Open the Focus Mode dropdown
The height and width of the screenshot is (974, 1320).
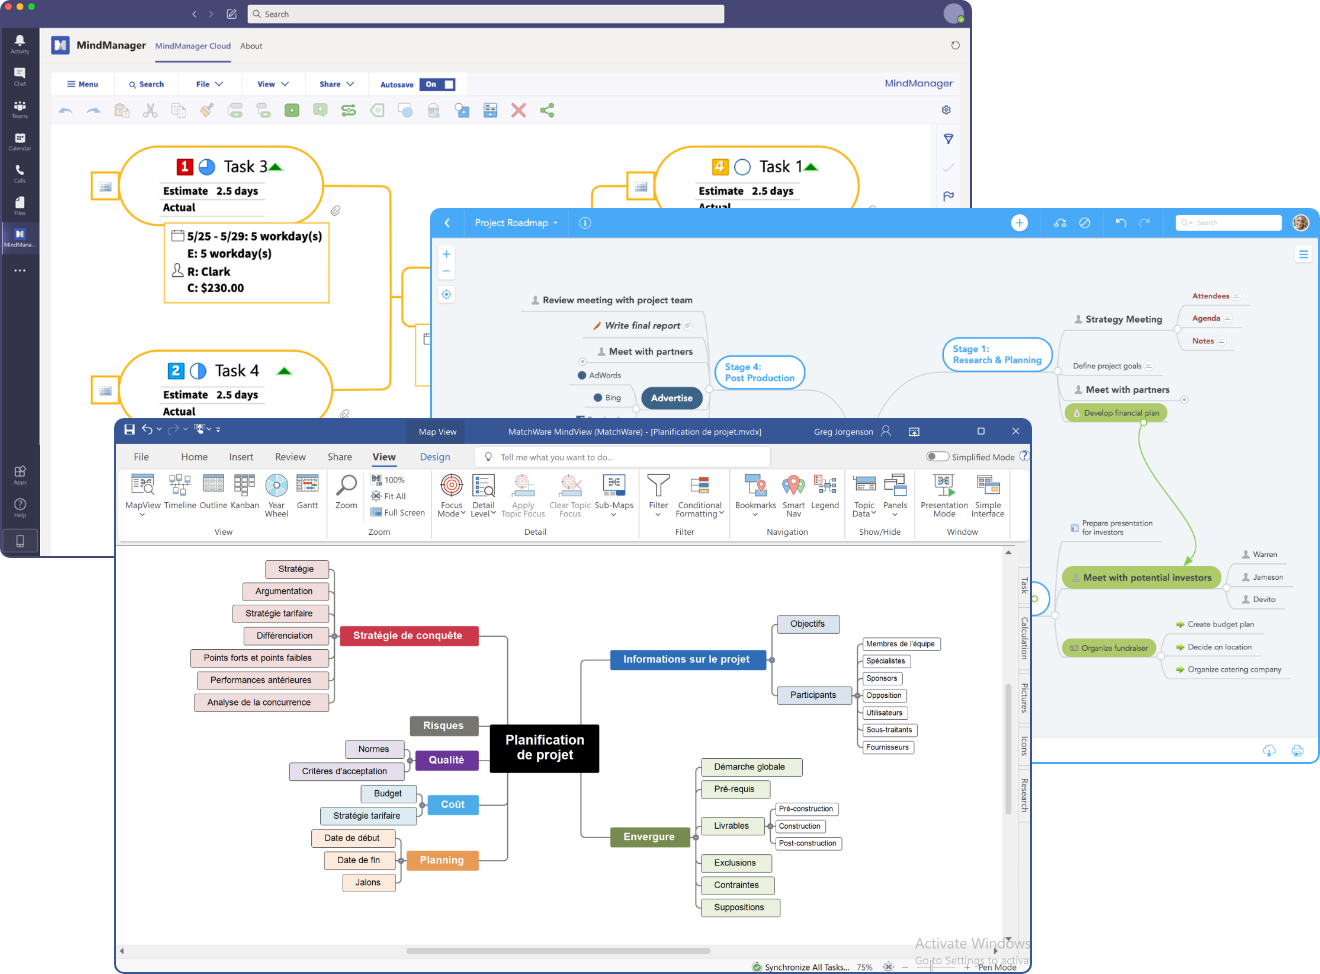tap(452, 494)
